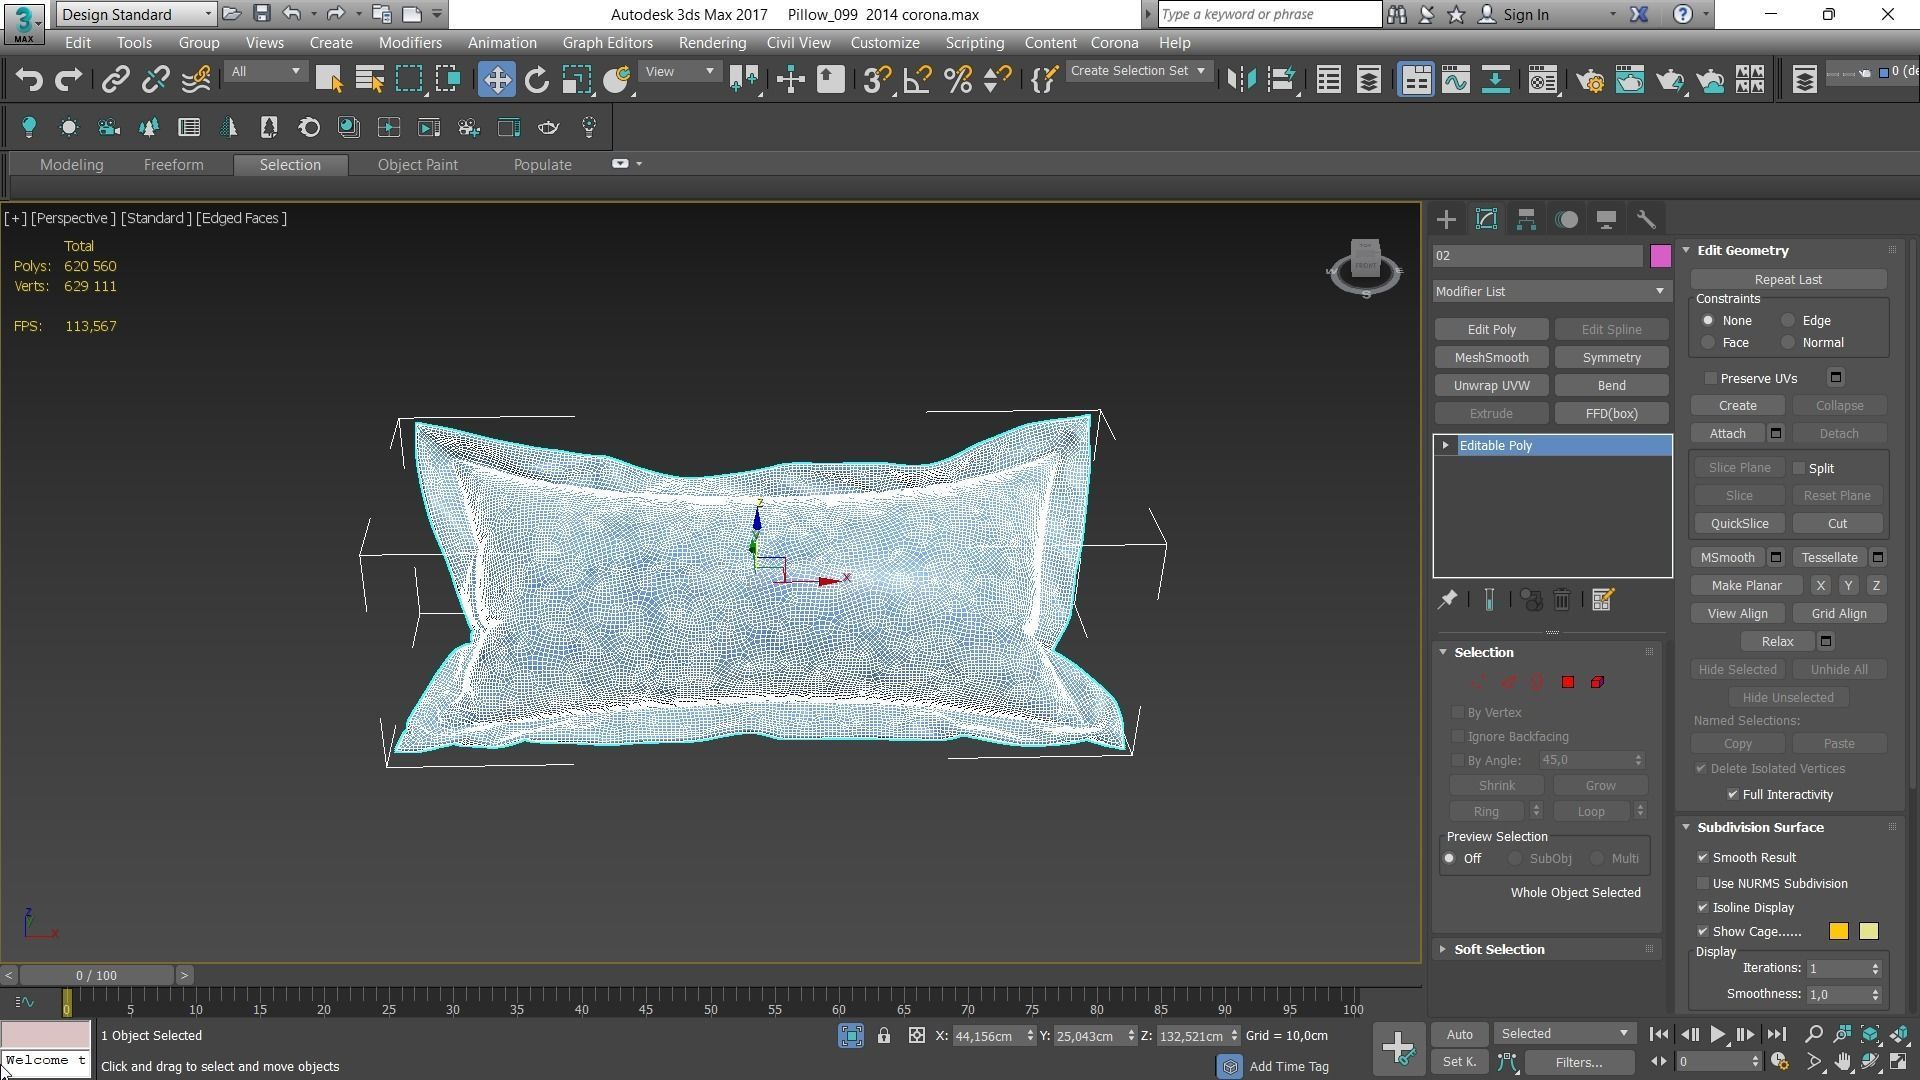Select the None constraint radio button
The height and width of the screenshot is (1080, 1920).
[1708, 321]
